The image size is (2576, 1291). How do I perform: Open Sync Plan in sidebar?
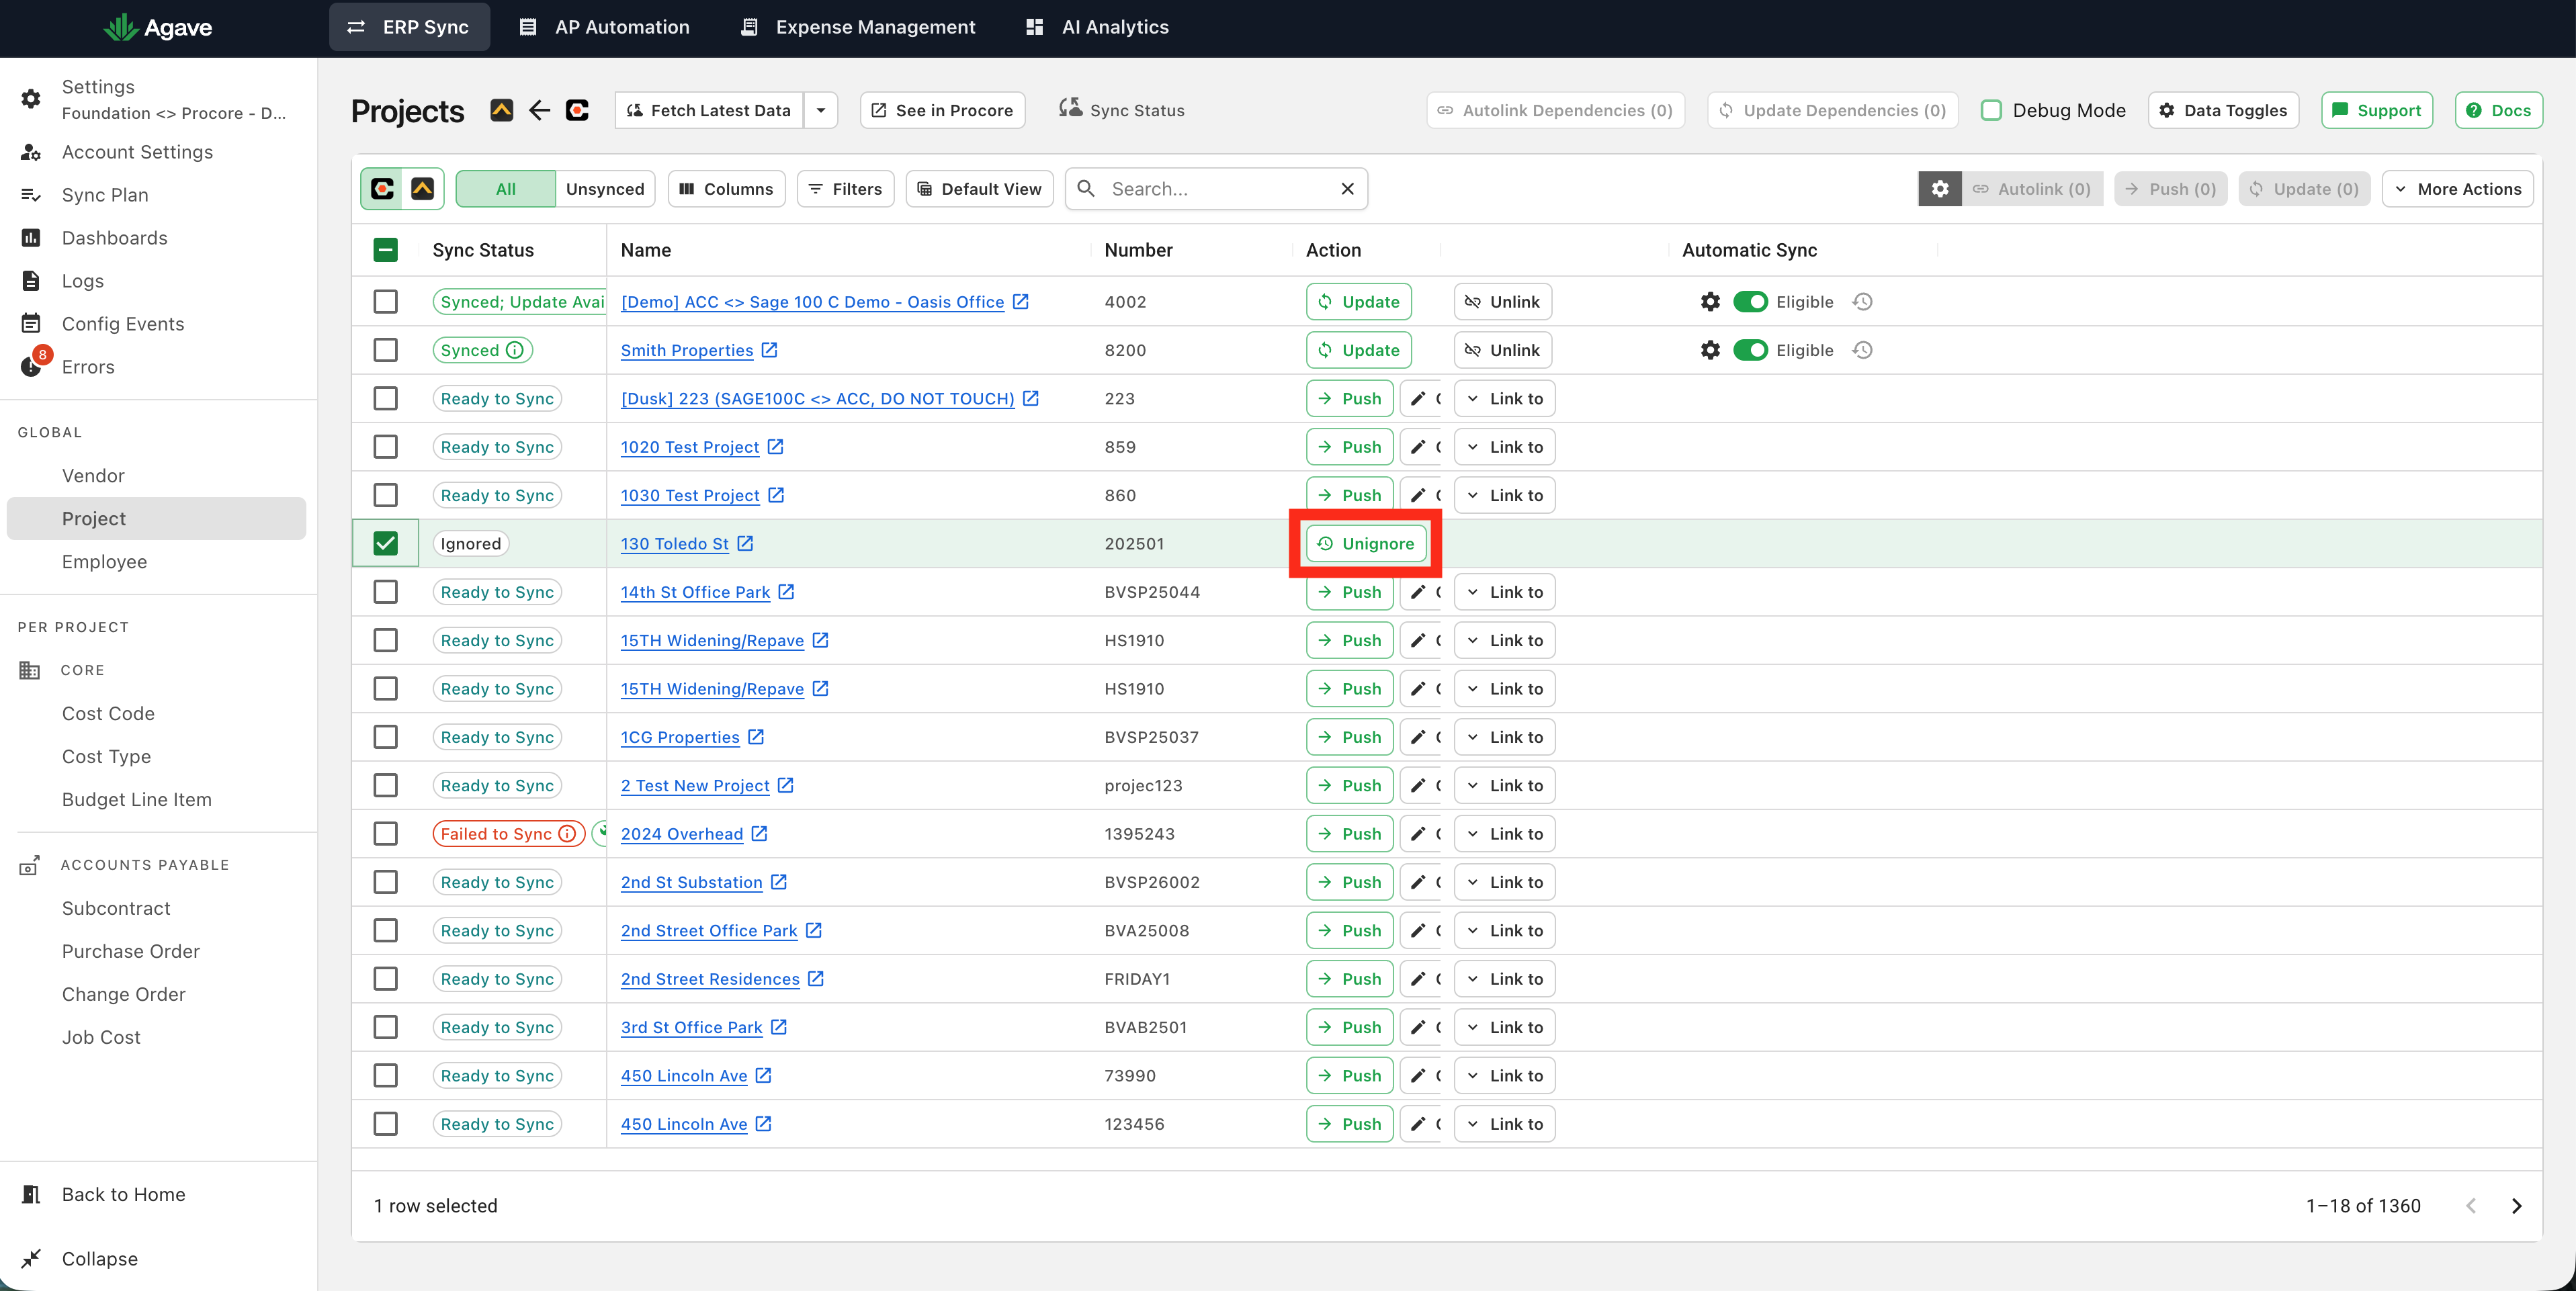click(105, 195)
